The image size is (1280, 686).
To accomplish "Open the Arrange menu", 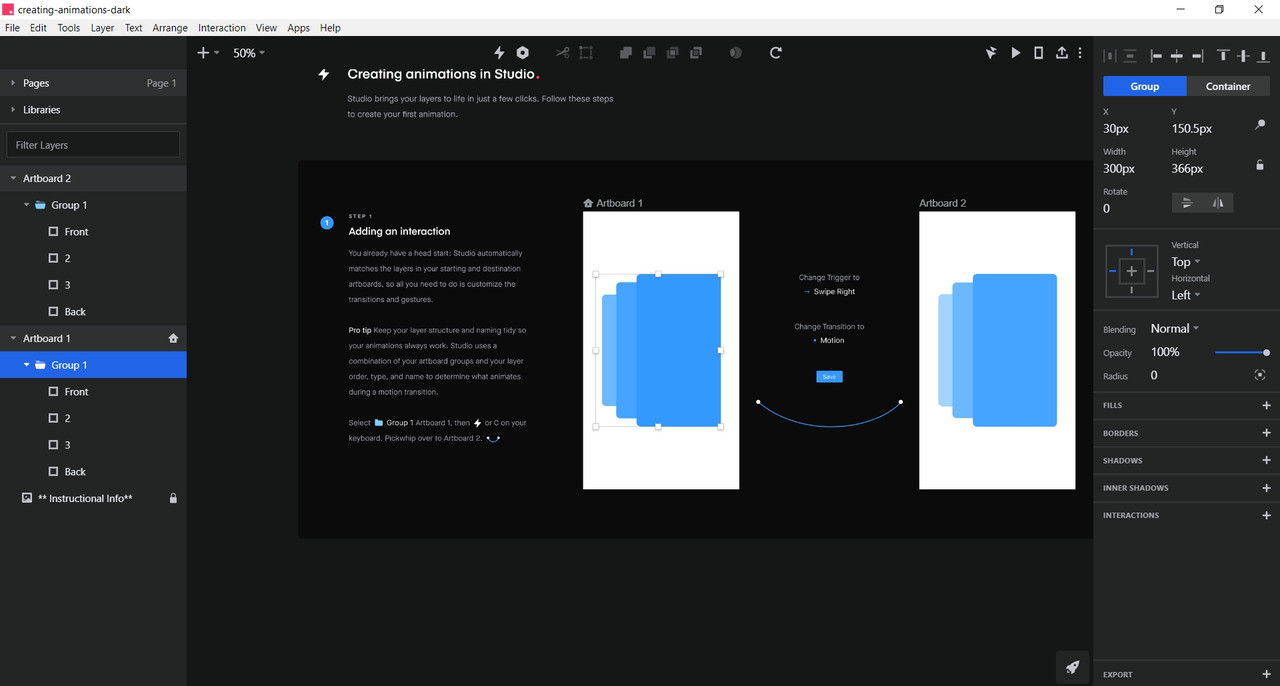I will click(170, 28).
